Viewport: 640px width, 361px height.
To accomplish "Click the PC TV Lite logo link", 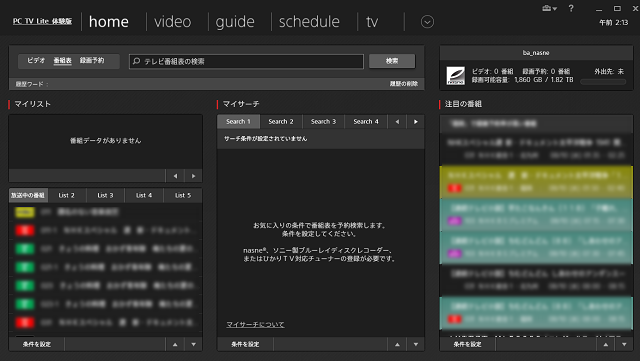I will [42, 21].
